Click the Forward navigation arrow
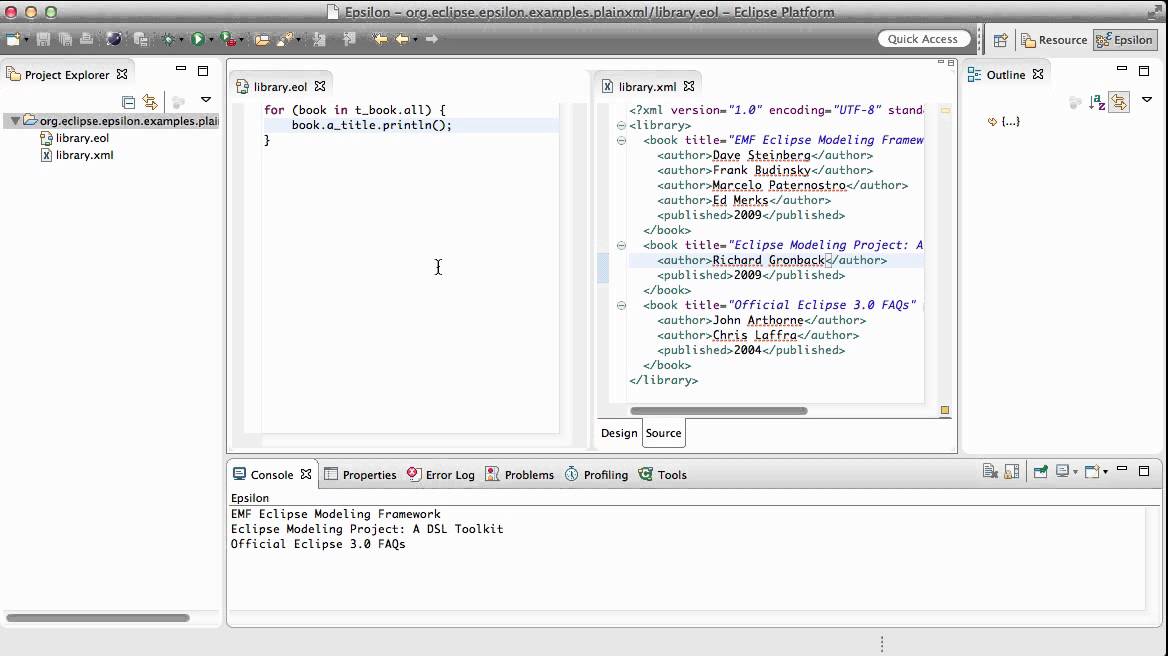The image size is (1168, 656). (x=431, y=39)
